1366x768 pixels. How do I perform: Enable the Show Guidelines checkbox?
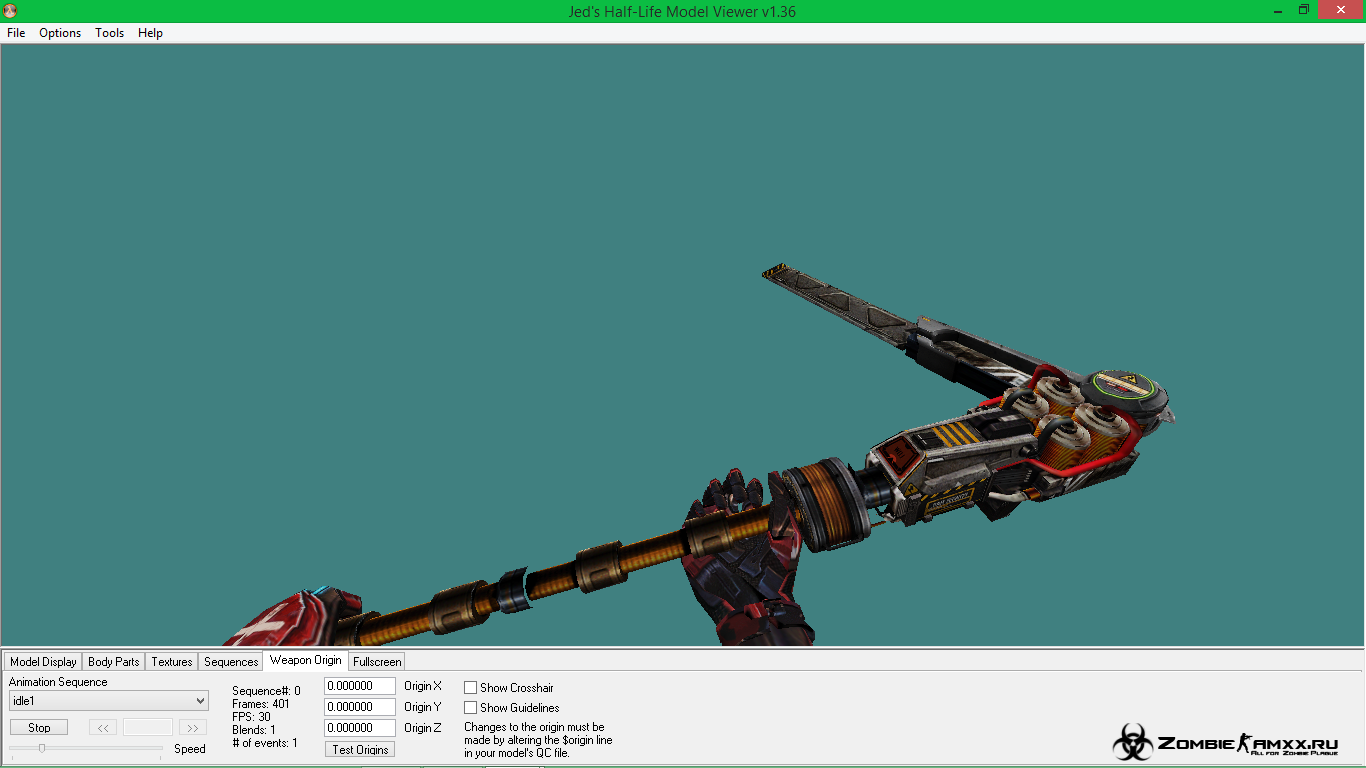point(470,708)
